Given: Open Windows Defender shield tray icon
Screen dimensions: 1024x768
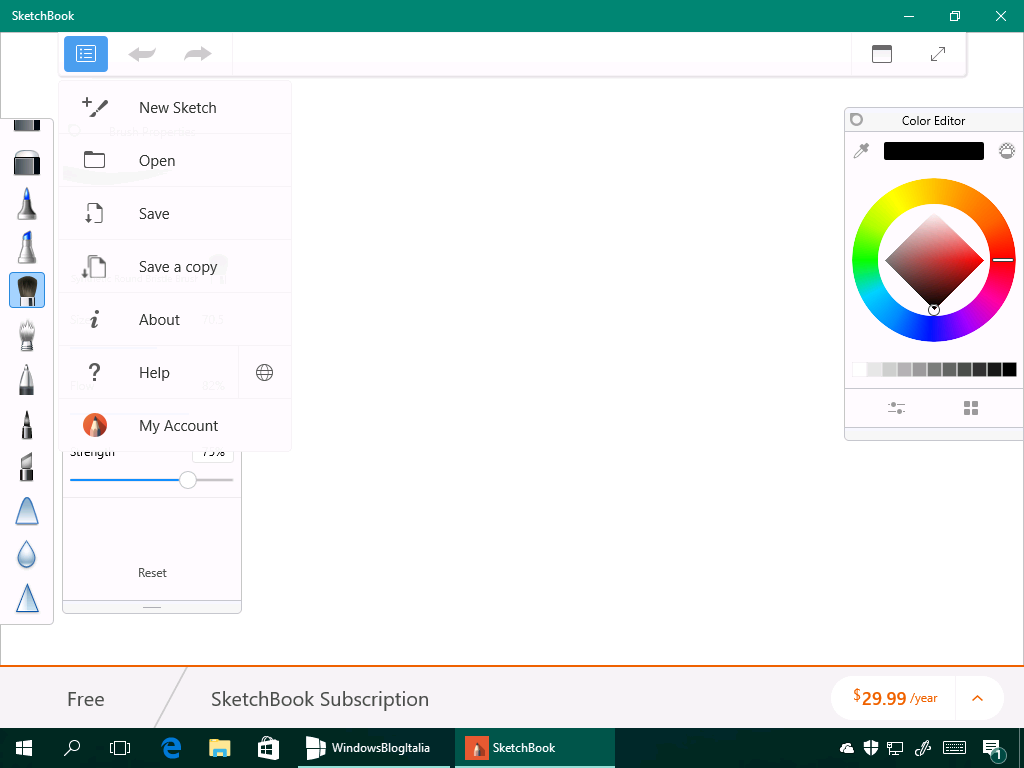Looking at the screenshot, I should point(871,748).
